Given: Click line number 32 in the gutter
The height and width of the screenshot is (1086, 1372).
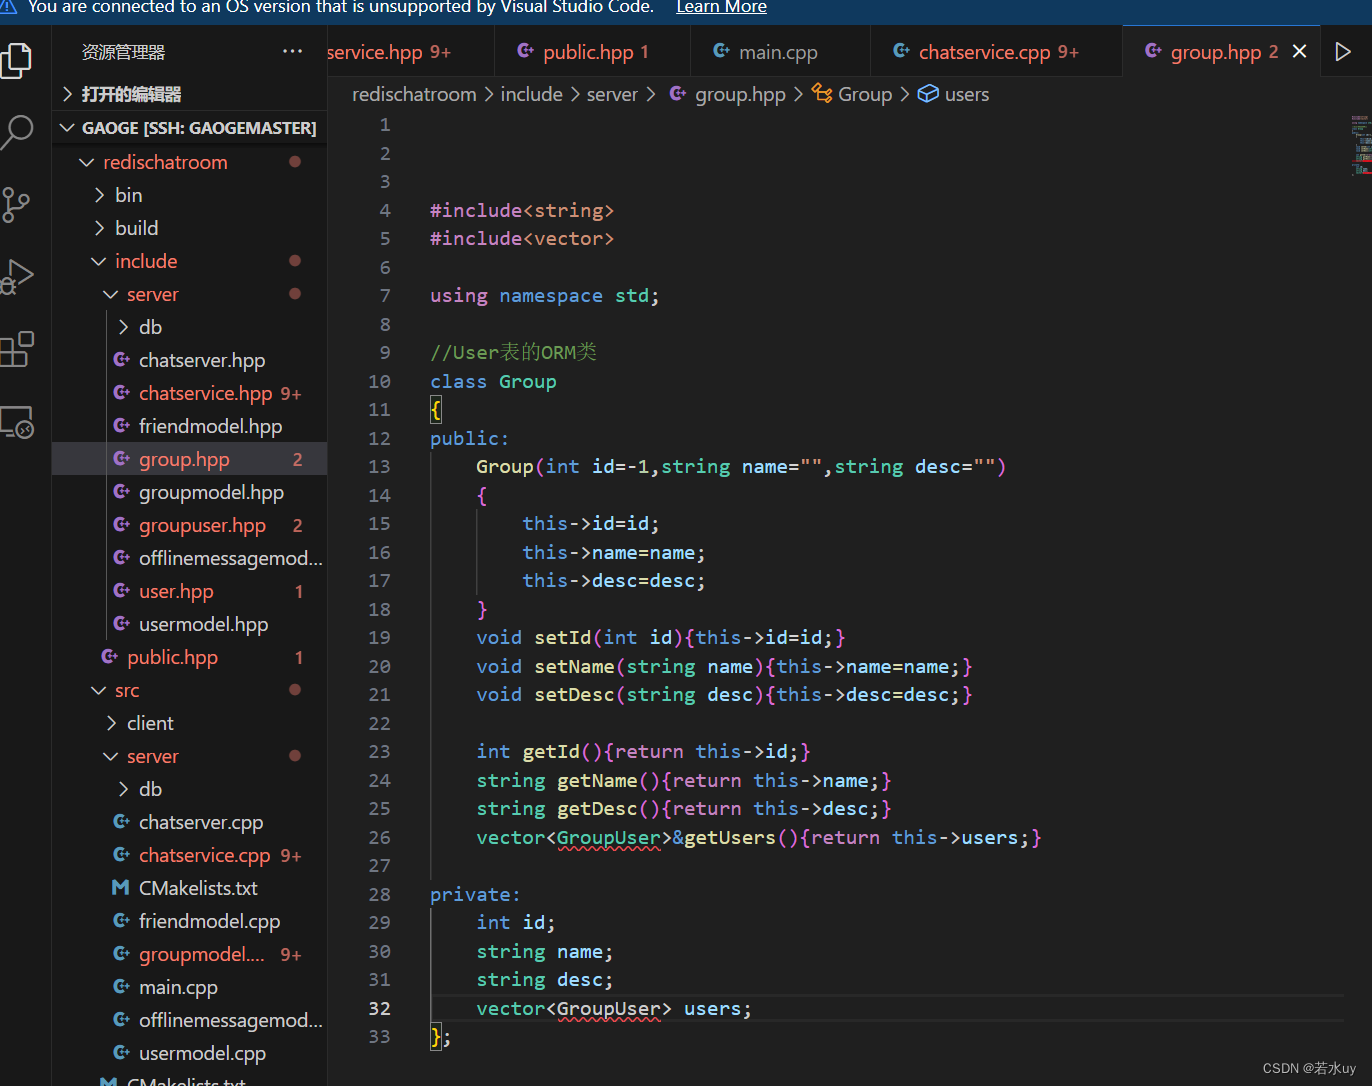Looking at the screenshot, I should click(379, 1008).
